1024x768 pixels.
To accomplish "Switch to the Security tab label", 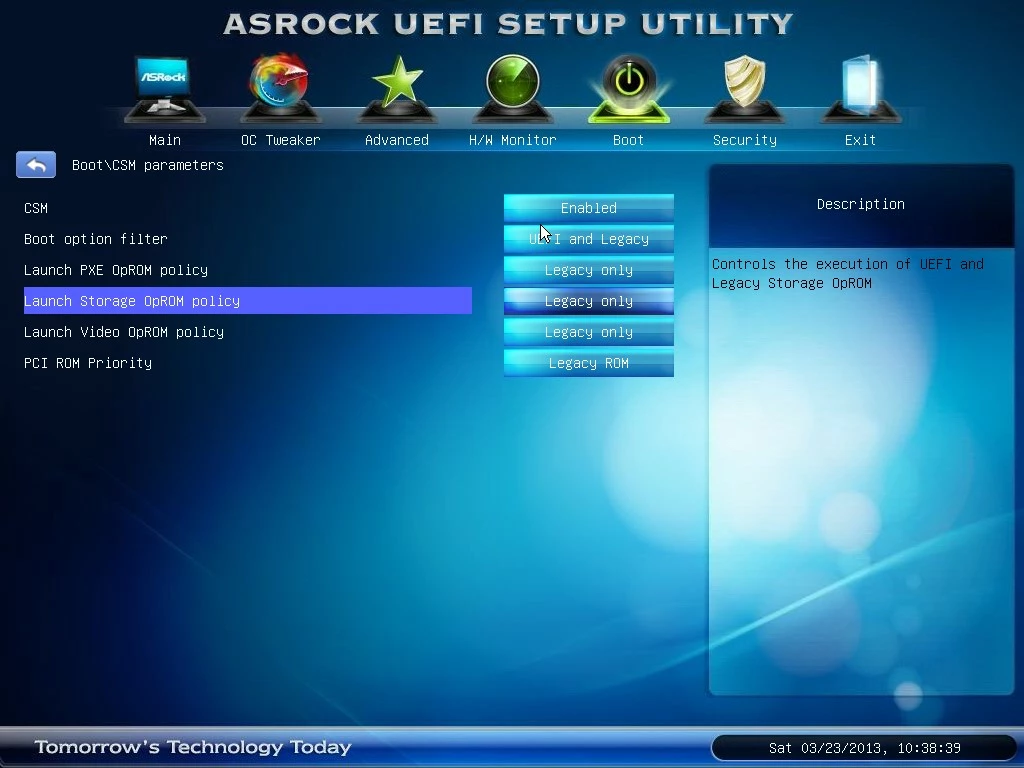I will [744, 140].
